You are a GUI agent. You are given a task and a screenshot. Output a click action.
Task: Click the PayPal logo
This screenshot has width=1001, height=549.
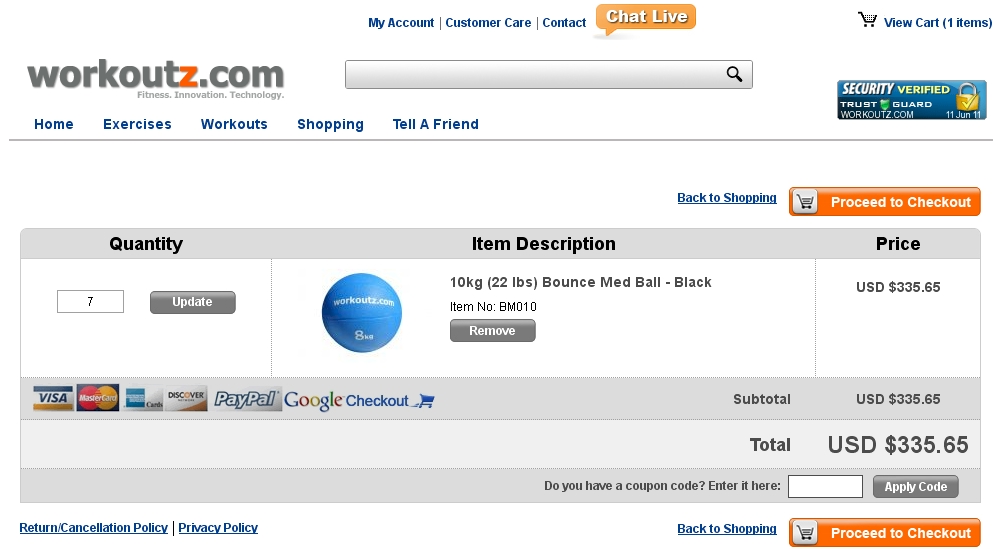(x=246, y=400)
